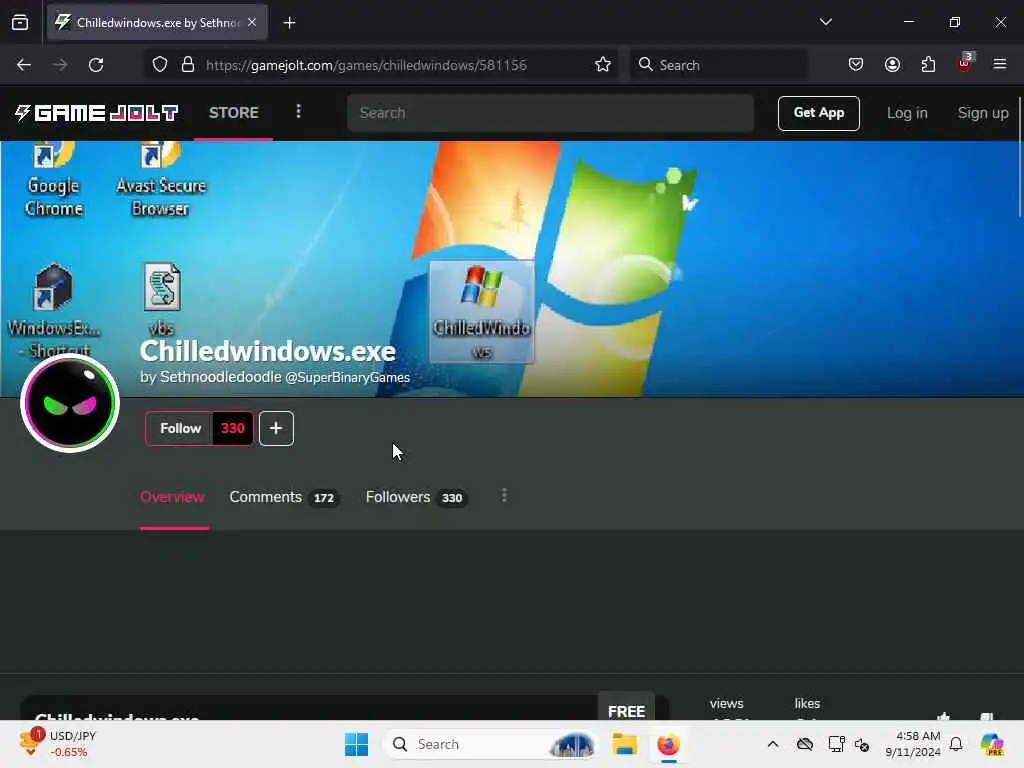Click the Get App button
Image resolution: width=1024 pixels, height=768 pixels.
tap(818, 113)
